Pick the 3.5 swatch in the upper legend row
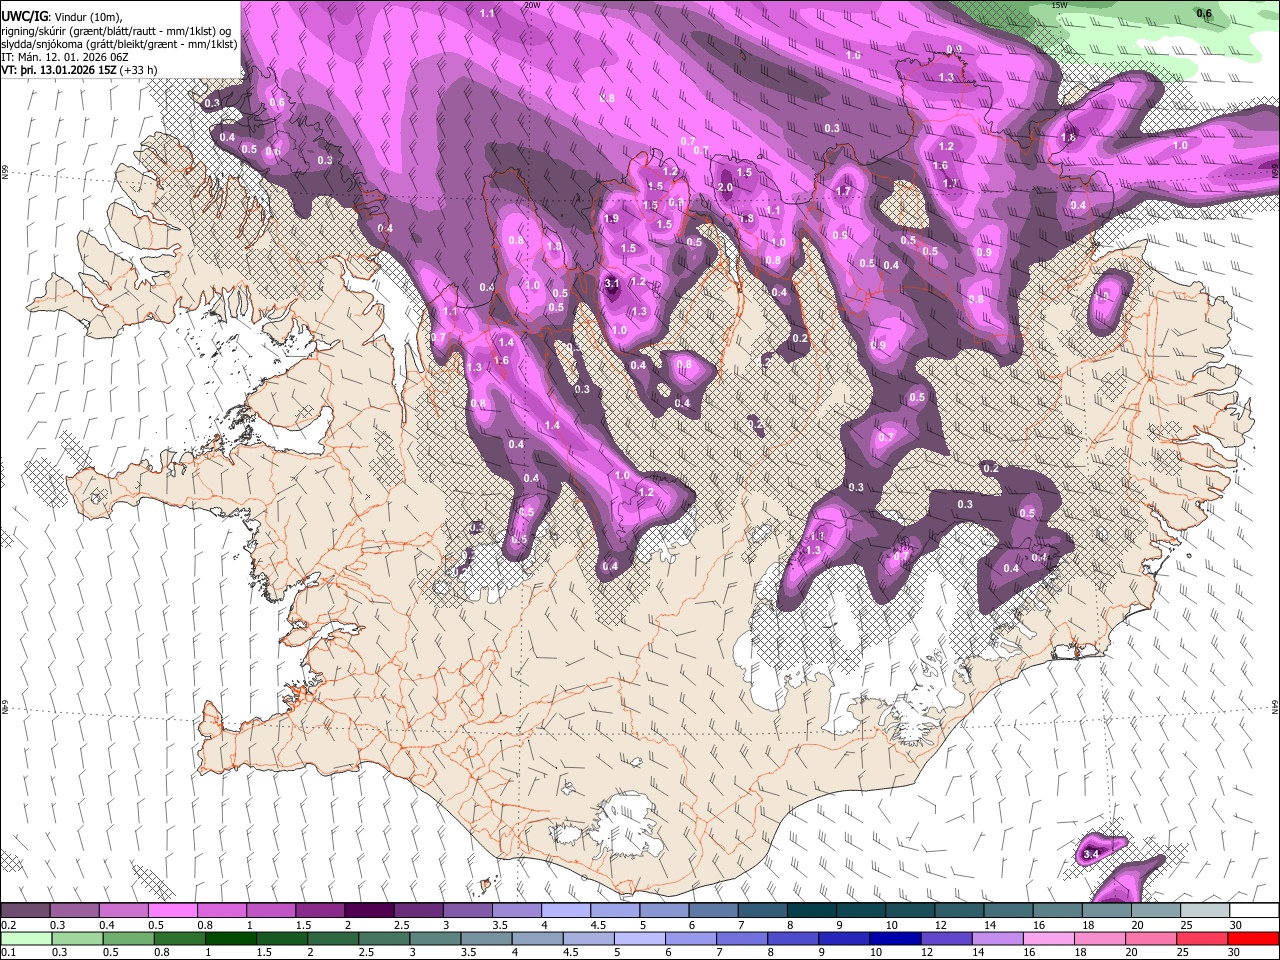Screen dimensions: 1280x960 pyautogui.click(x=517, y=910)
